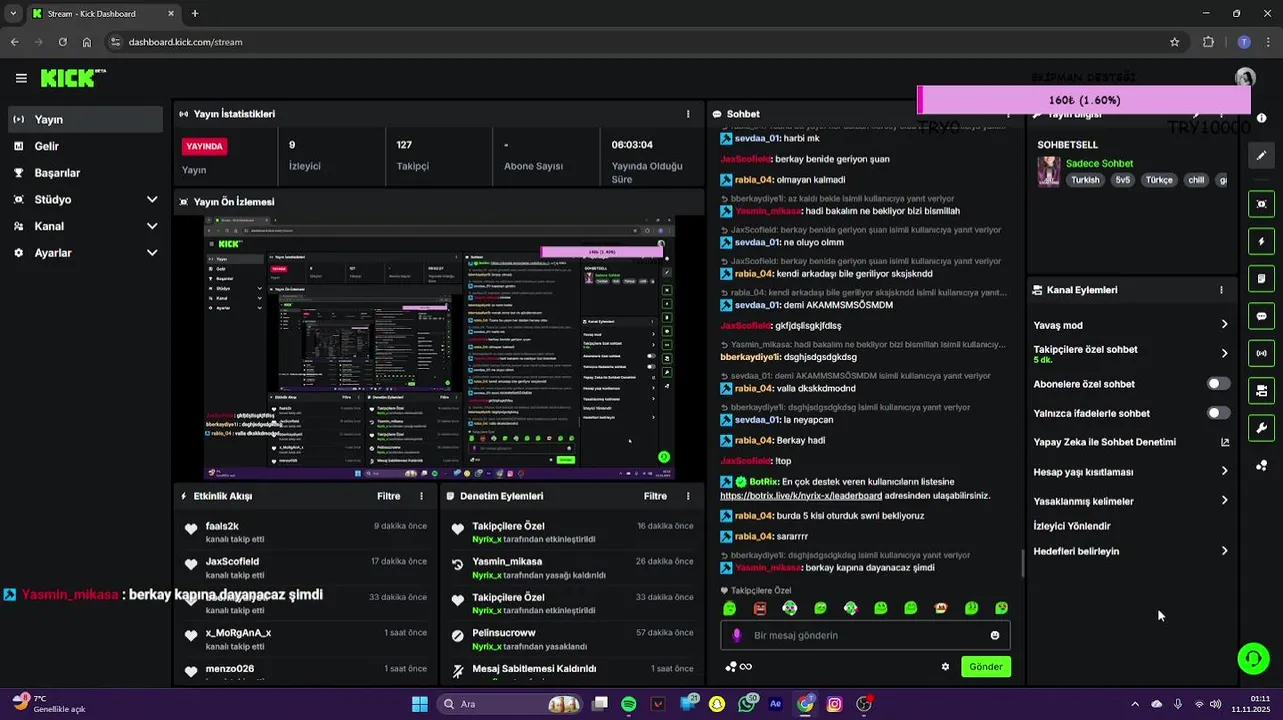
Task: Open the taskbar Ara search box
Action: (x=510, y=704)
